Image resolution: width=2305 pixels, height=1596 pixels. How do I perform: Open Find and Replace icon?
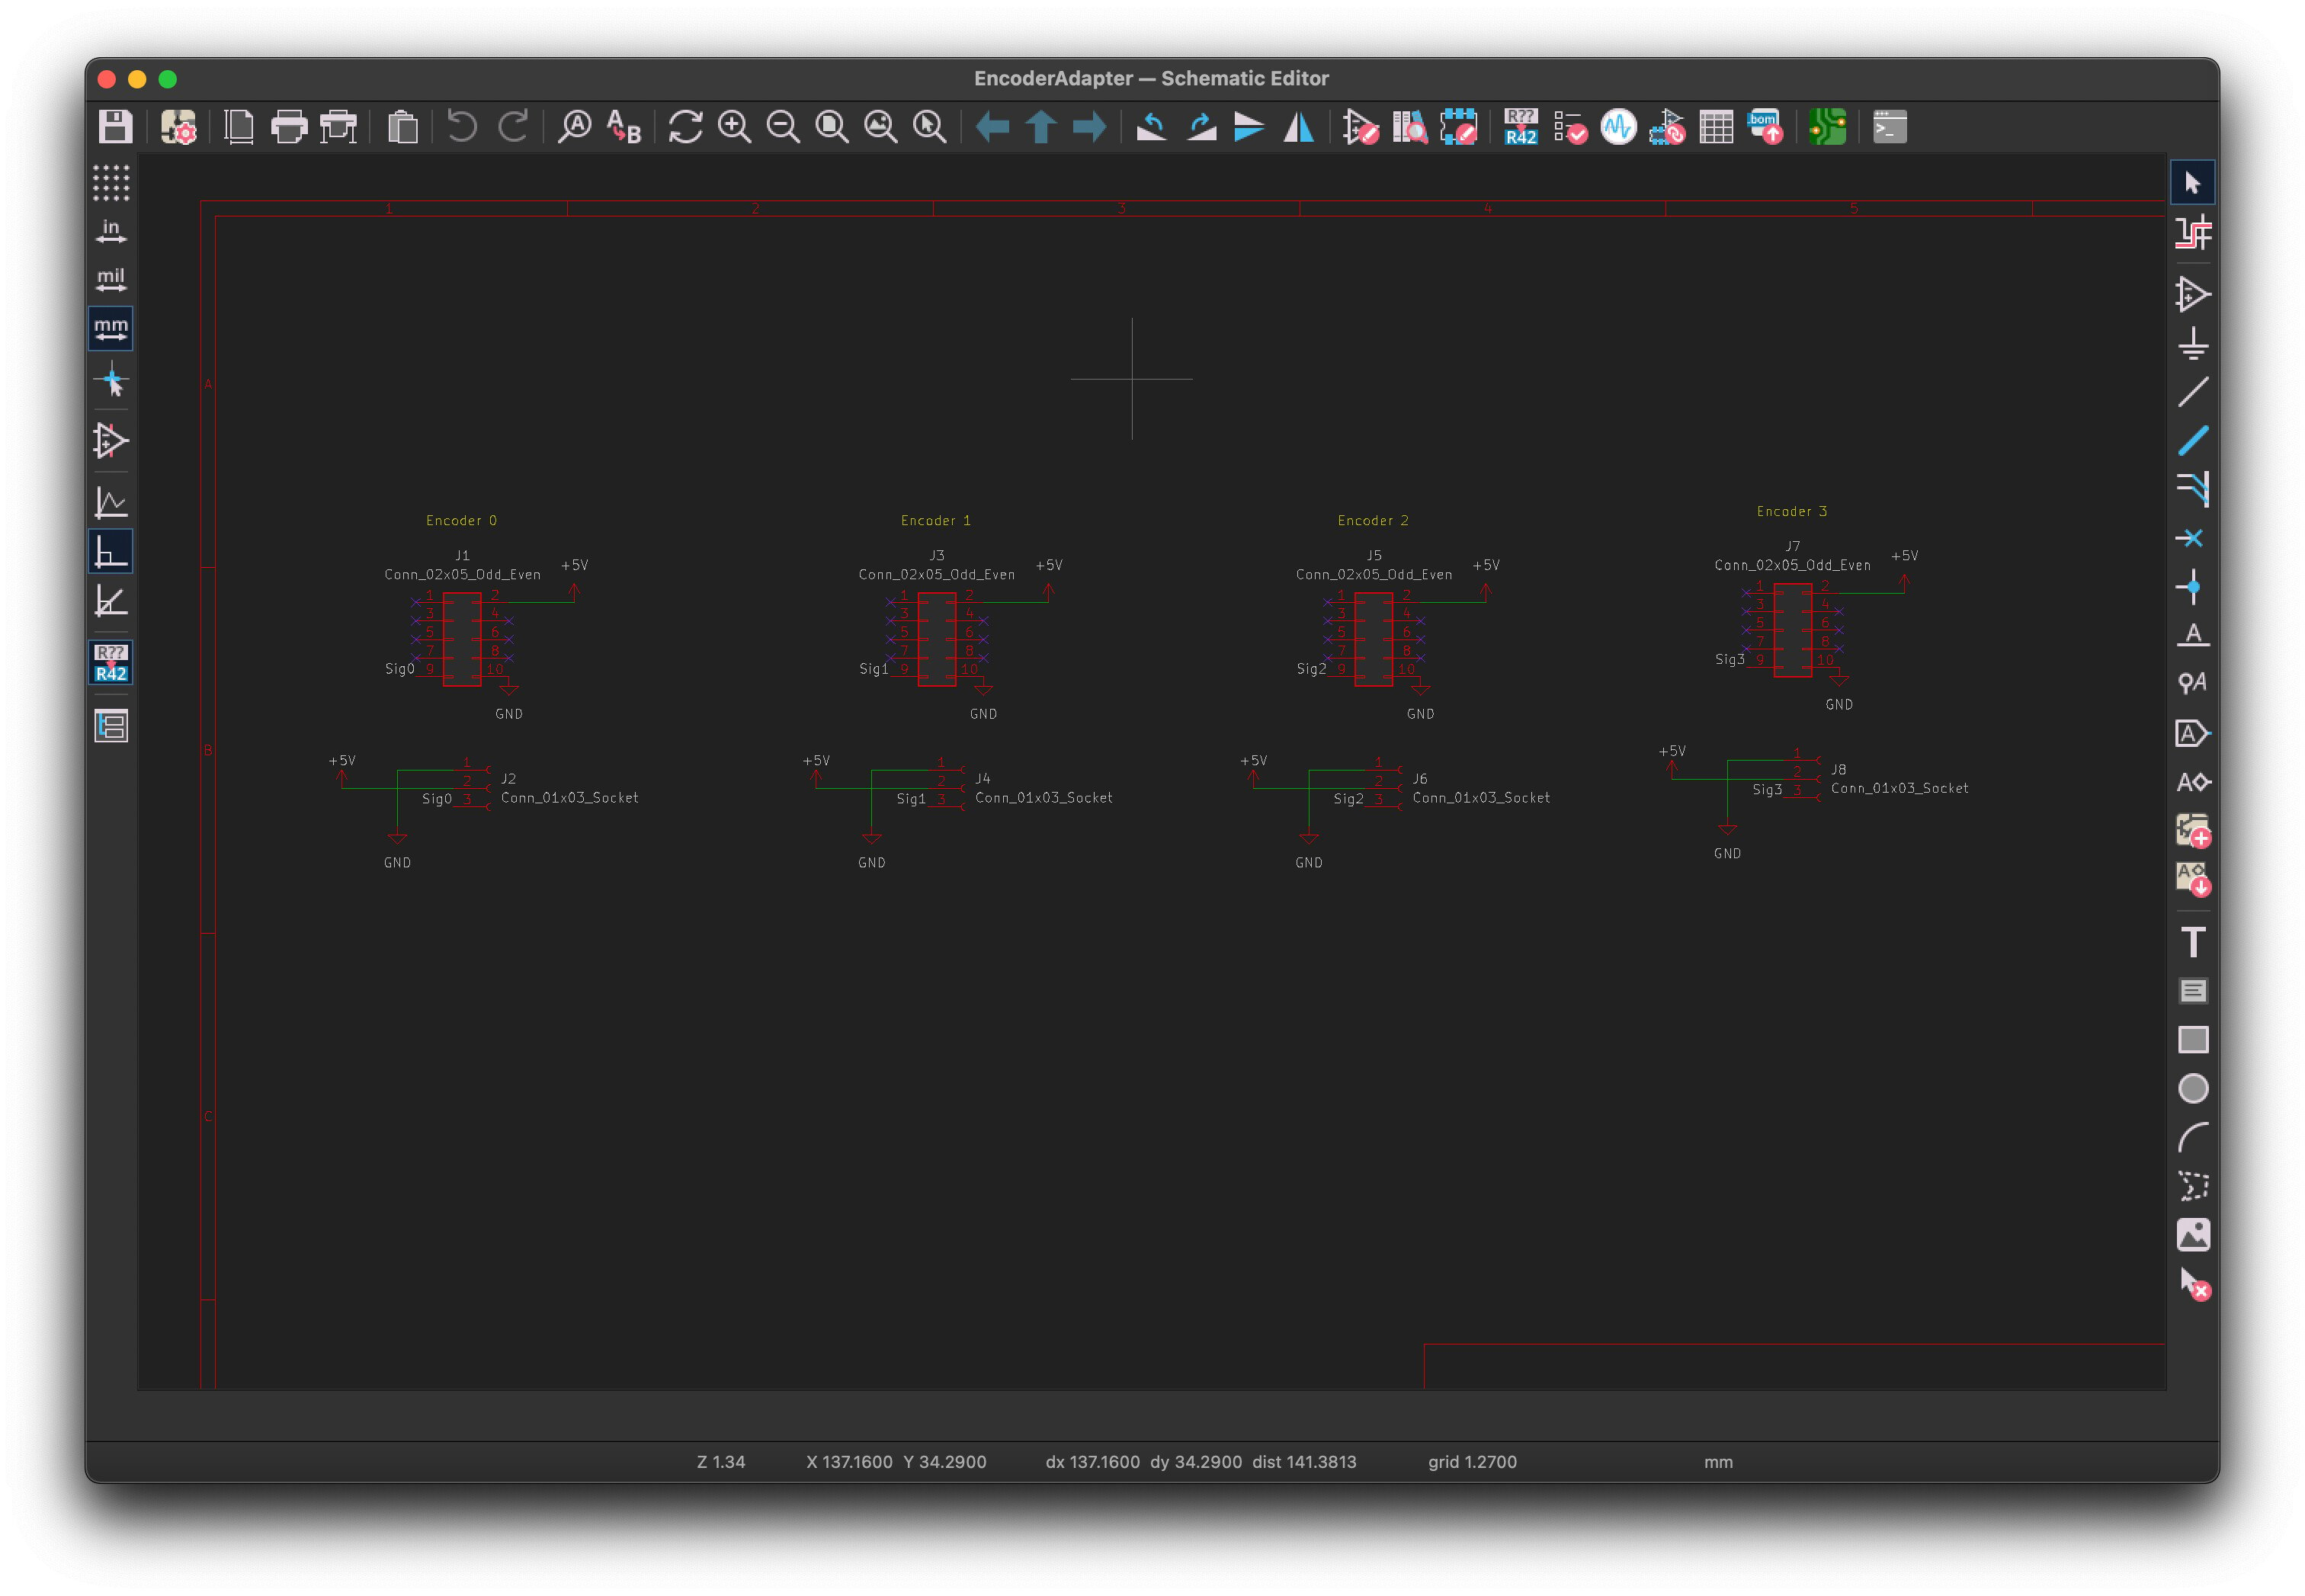tap(624, 127)
